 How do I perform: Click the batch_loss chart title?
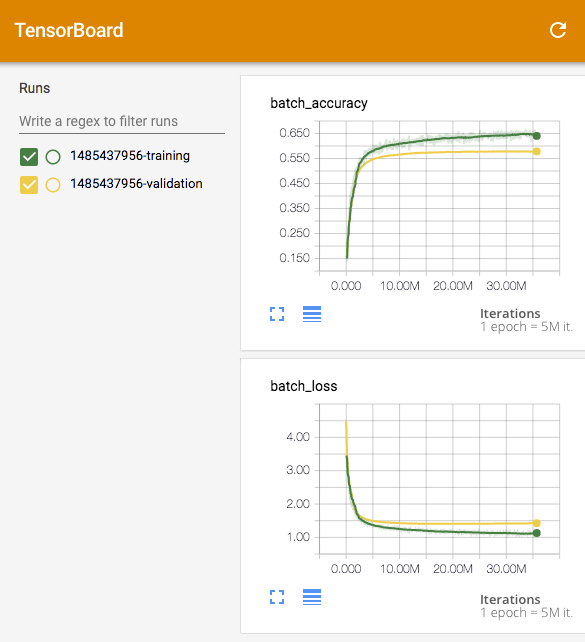pyautogui.click(x=304, y=386)
